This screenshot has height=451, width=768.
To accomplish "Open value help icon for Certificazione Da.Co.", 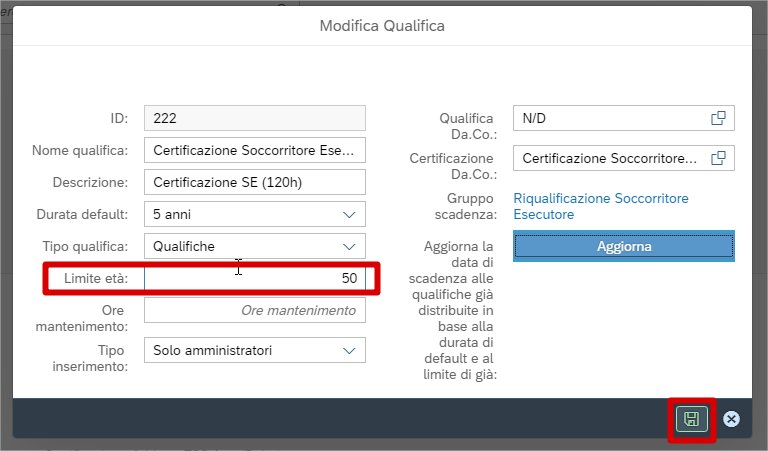I will pyautogui.click(x=718, y=158).
